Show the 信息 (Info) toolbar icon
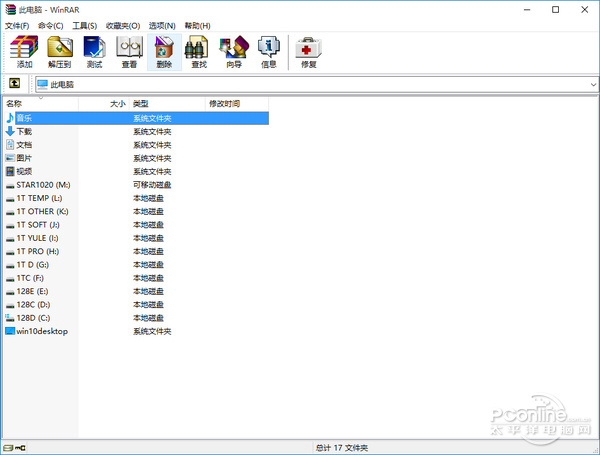The width and height of the screenshot is (600, 455). (x=269, y=52)
